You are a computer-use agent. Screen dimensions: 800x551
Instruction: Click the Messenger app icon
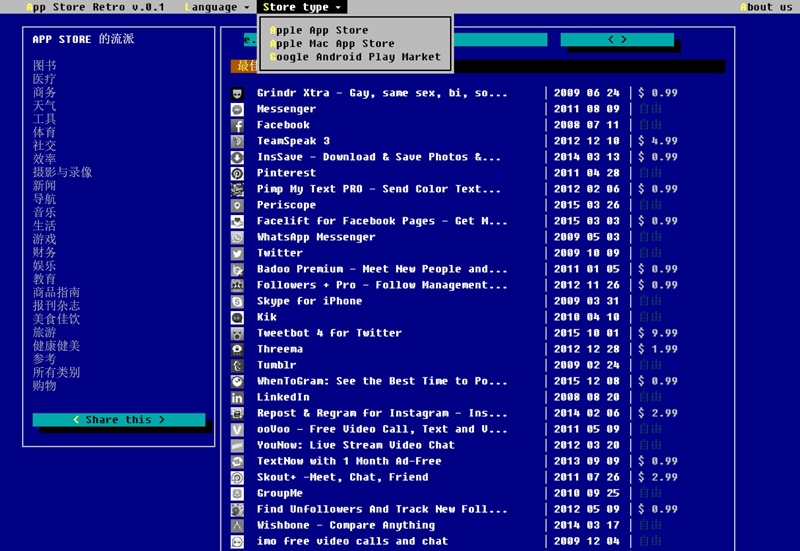tap(237, 109)
